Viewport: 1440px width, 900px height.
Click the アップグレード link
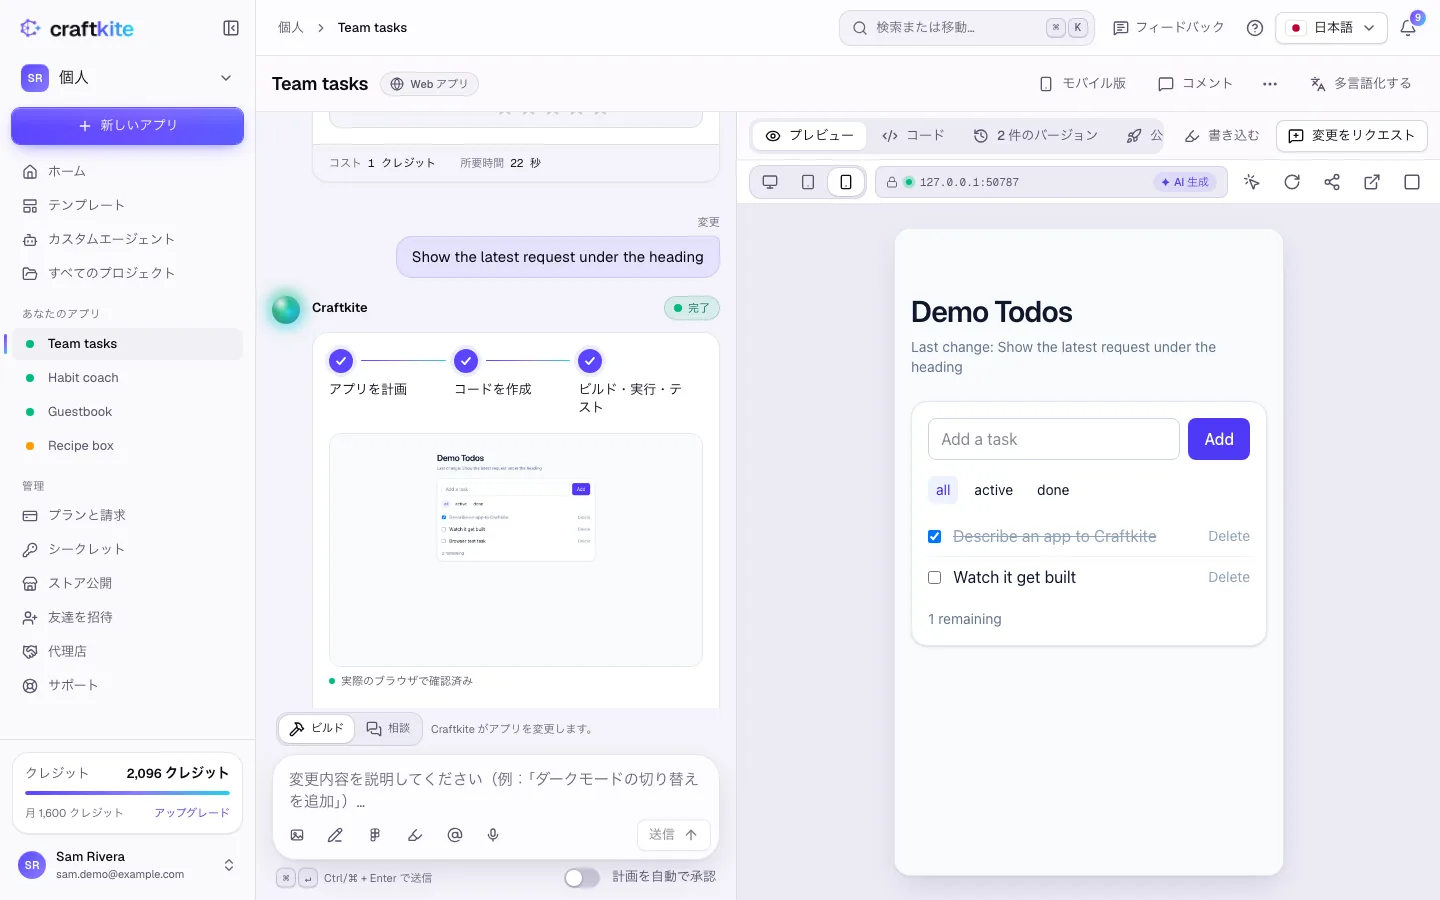coord(192,813)
